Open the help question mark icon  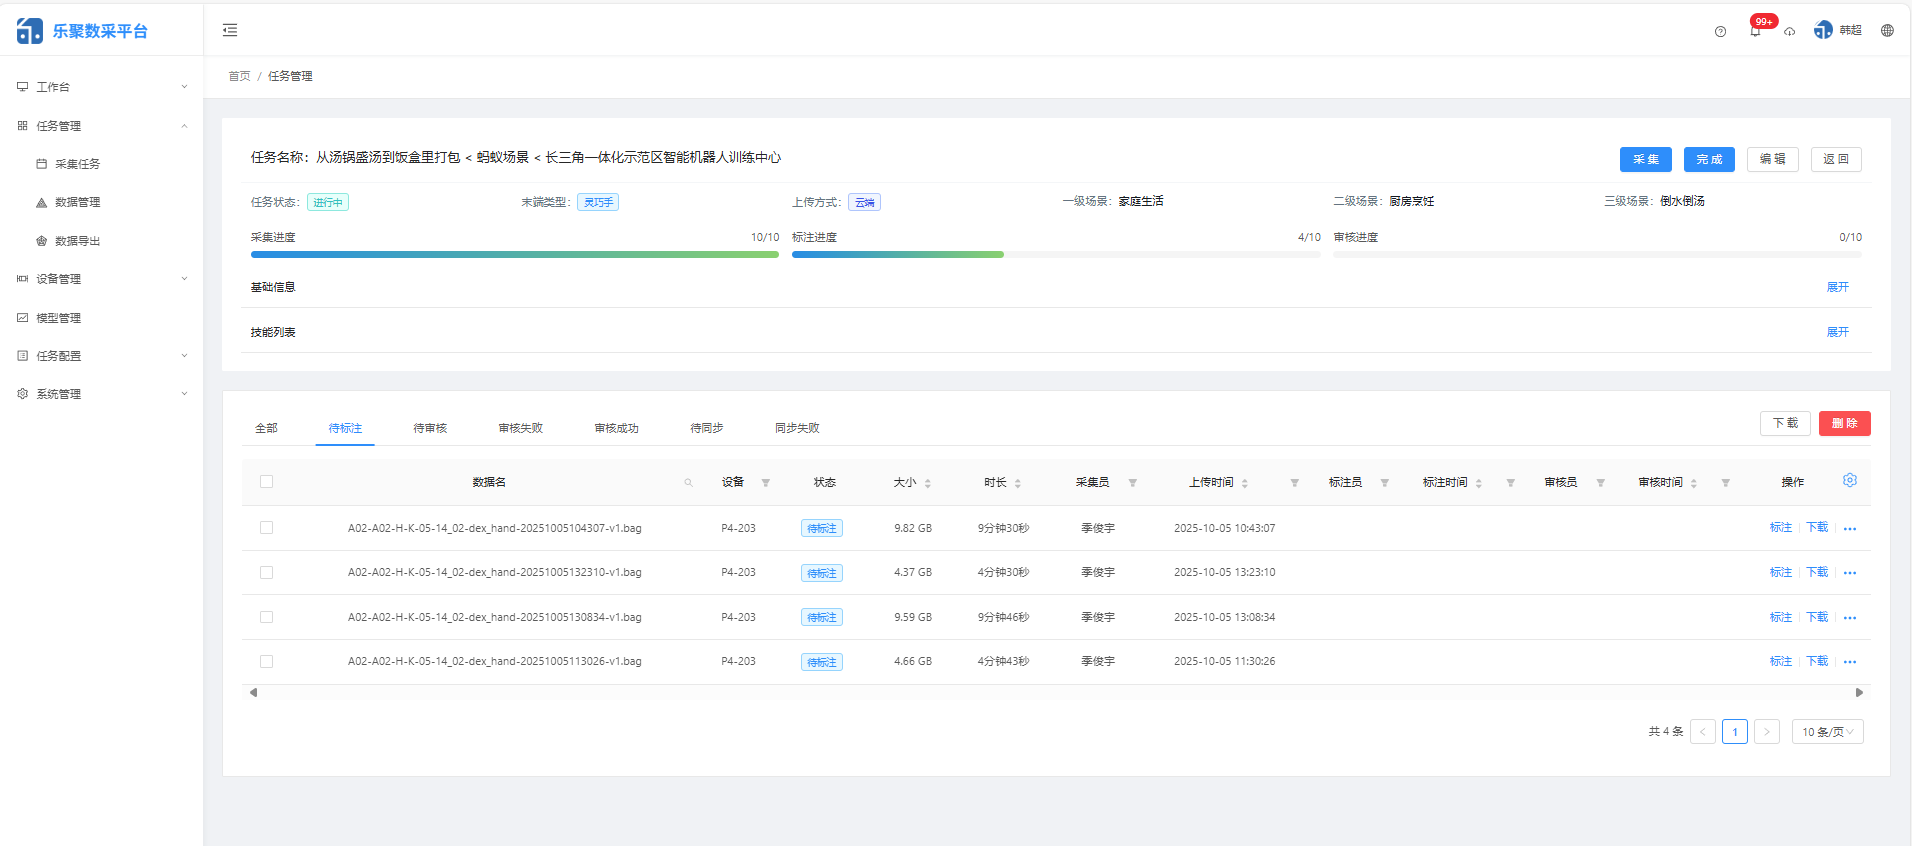[1720, 31]
